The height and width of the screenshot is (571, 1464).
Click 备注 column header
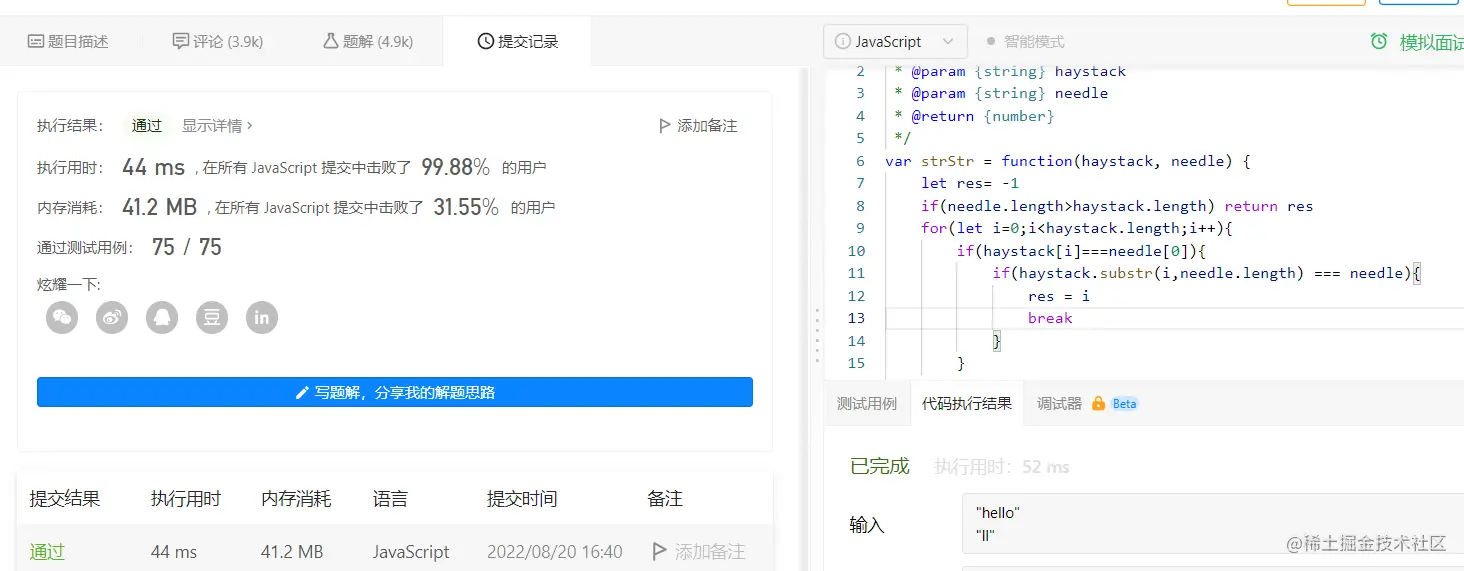coord(665,499)
